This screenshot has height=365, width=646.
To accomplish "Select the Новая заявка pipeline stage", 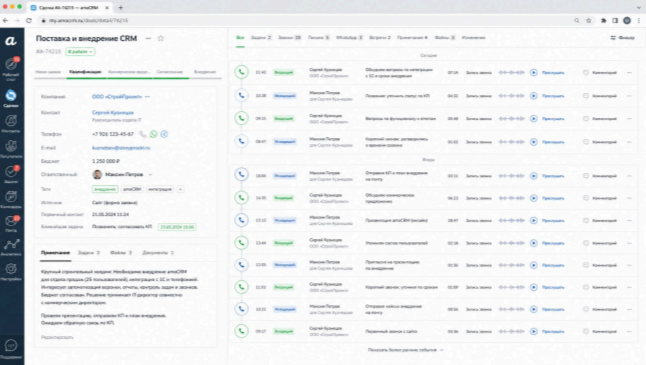I will coord(48,72).
